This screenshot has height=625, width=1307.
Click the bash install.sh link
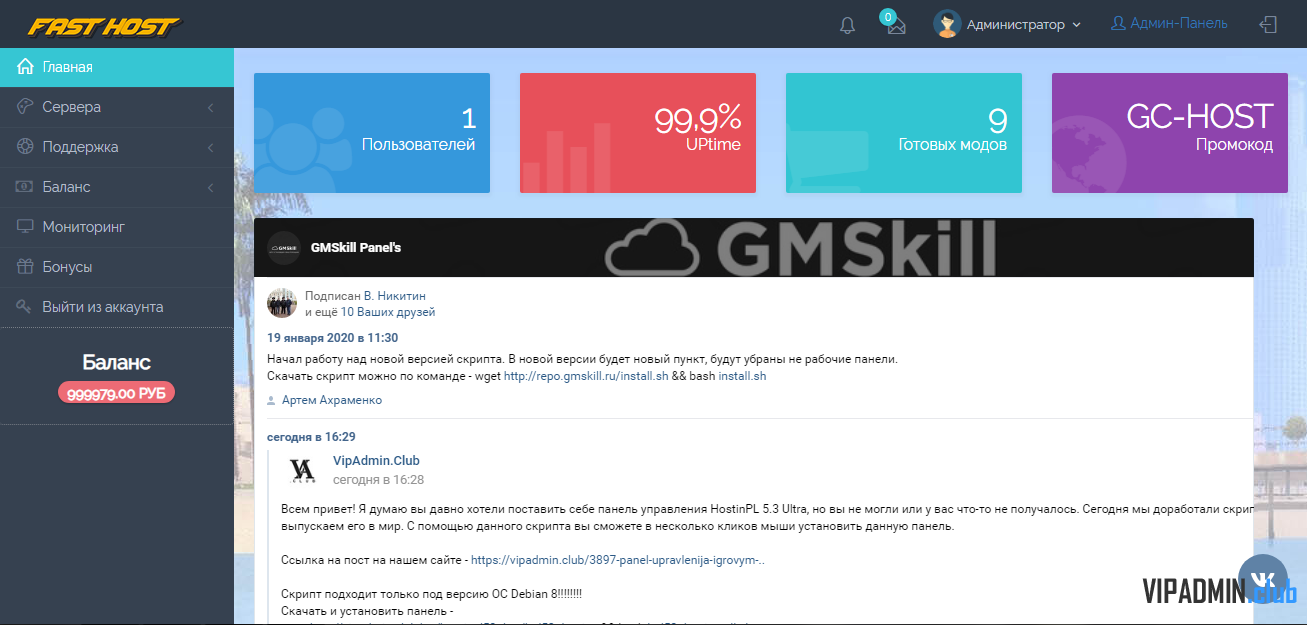(742, 376)
